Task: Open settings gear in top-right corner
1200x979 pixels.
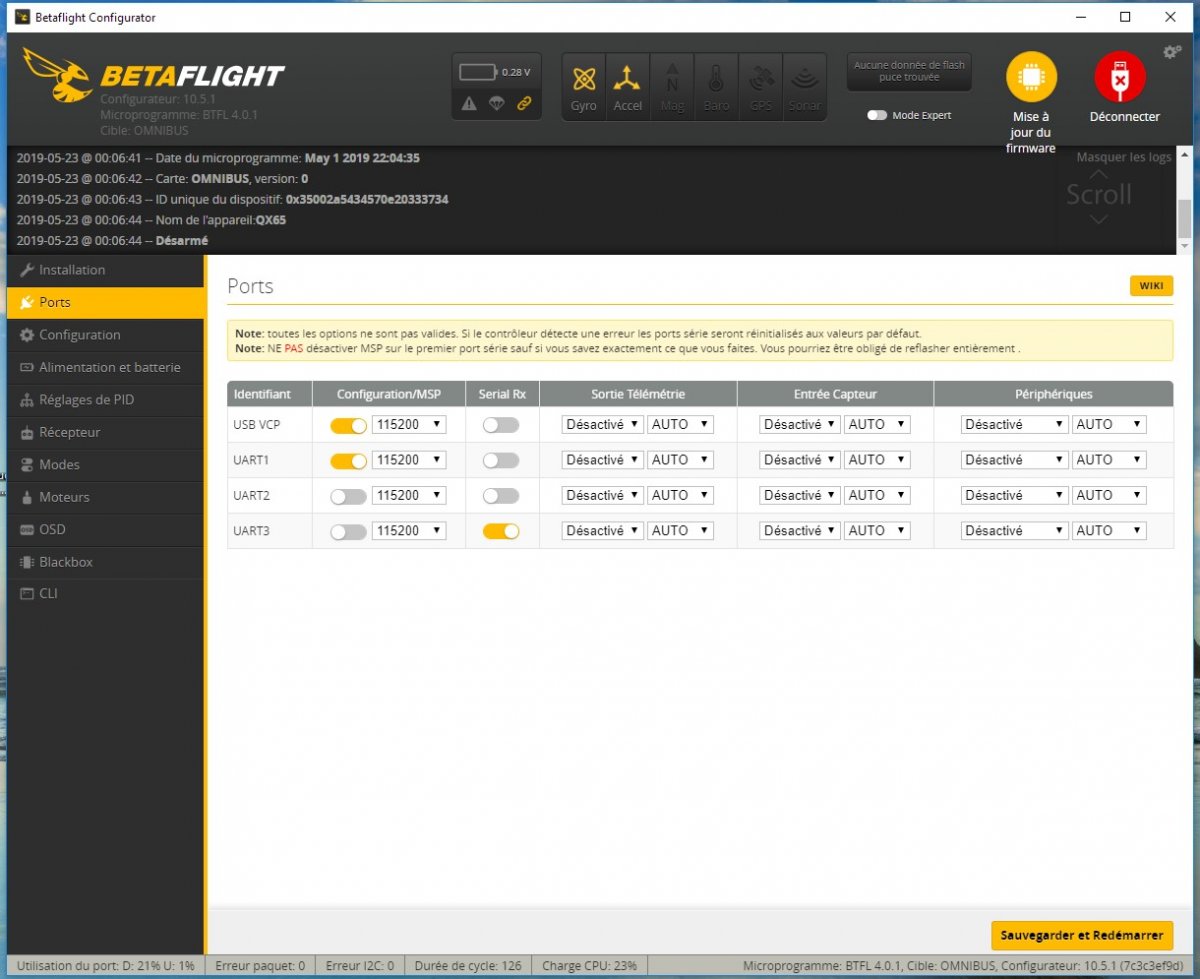Action: (x=1172, y=52)
